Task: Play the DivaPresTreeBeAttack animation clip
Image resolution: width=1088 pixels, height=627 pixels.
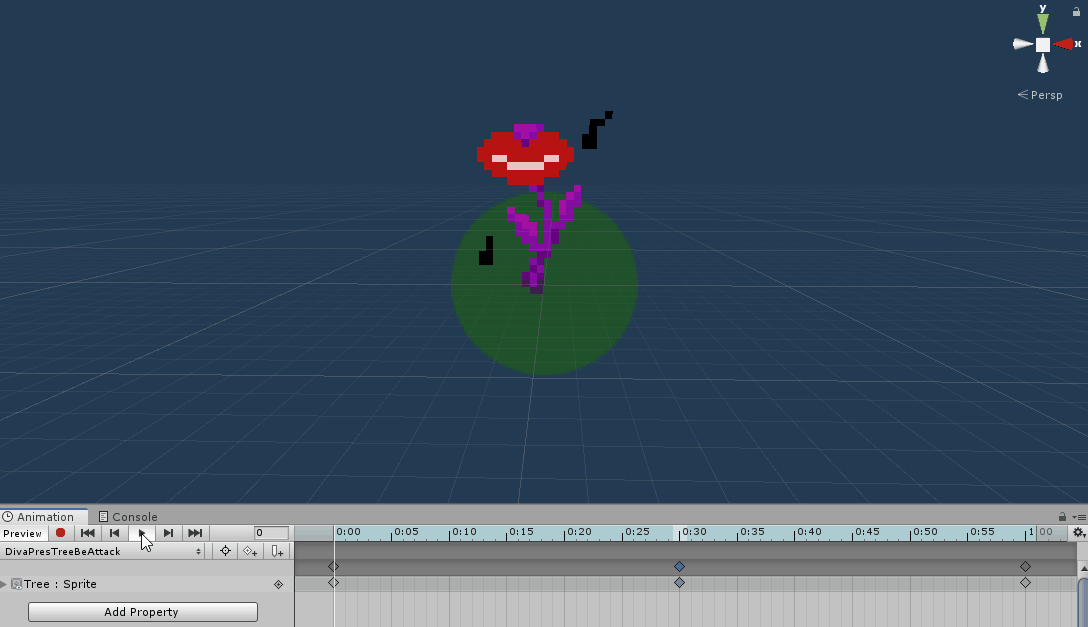Action: tap(142, 533)
